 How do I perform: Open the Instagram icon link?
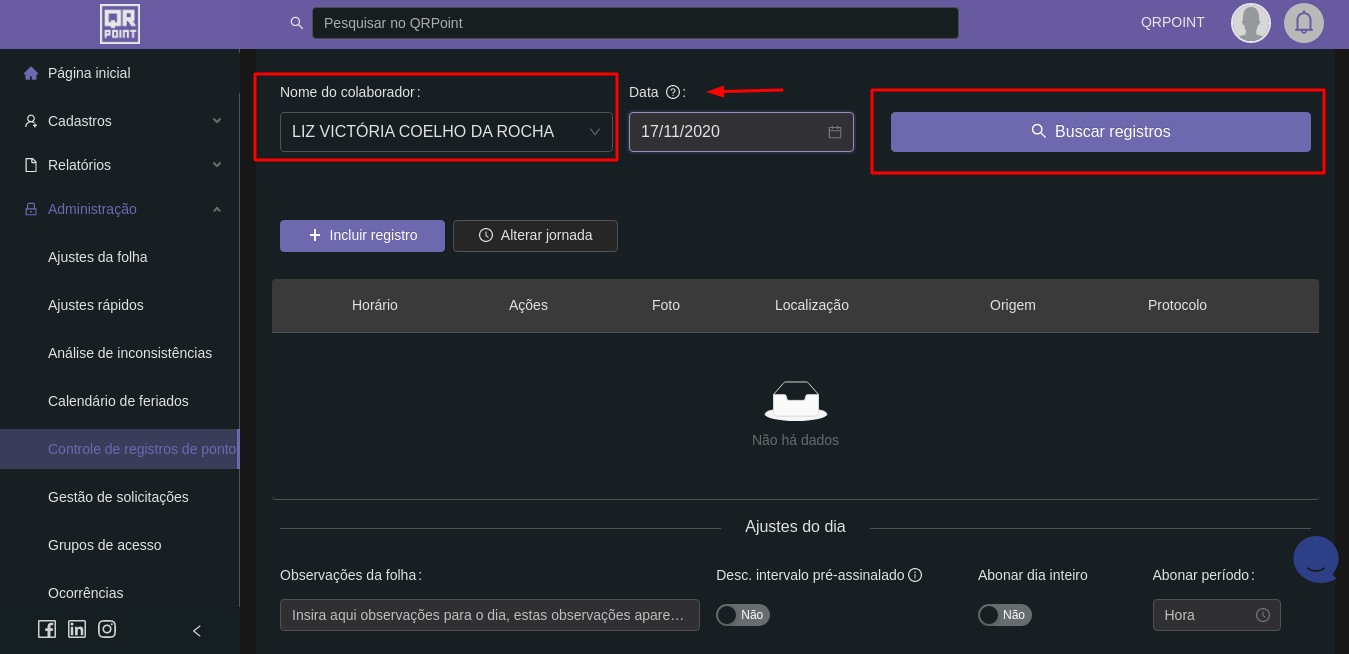click(107, 629)
